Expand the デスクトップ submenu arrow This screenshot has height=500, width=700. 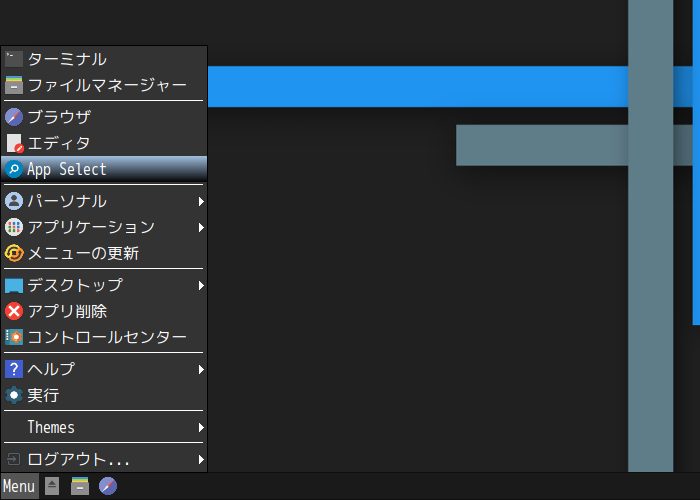pyautogui.click(x=201, y=285)
